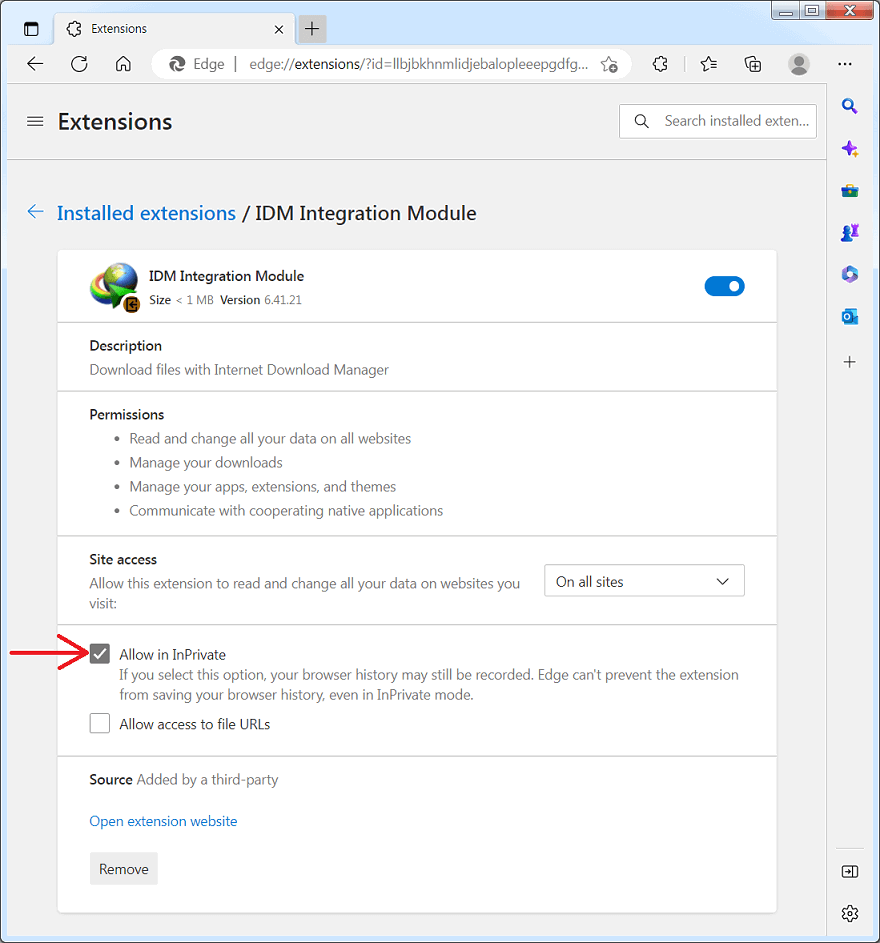This screenshot has width=880, height=943.
Task: Click the back arrow beside Installed extensions
Action: pyautogui.click(x=35, y=212)
